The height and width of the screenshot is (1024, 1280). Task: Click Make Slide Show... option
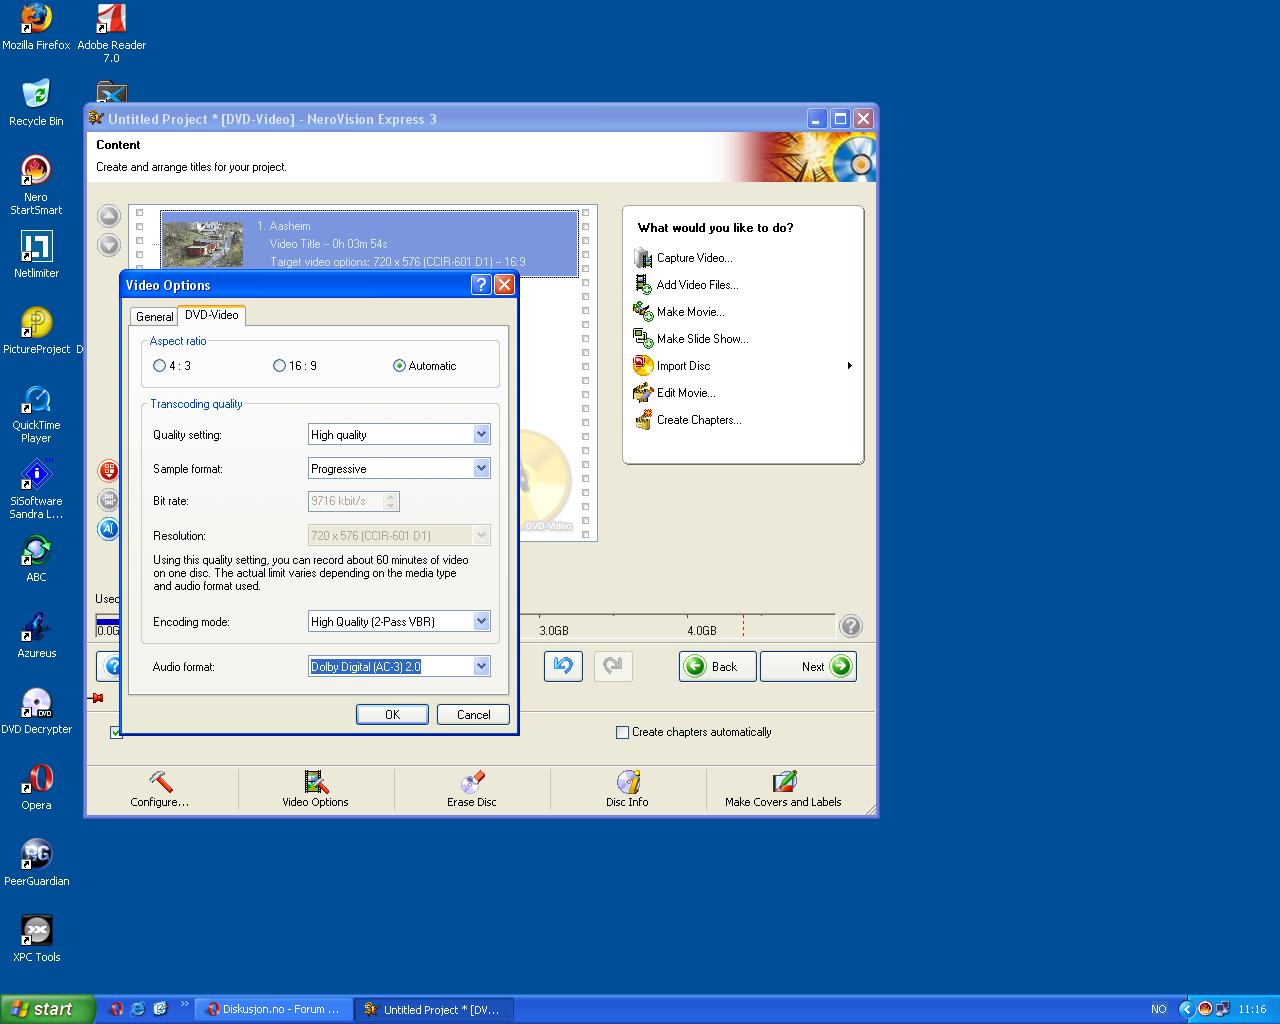point(702,339)
